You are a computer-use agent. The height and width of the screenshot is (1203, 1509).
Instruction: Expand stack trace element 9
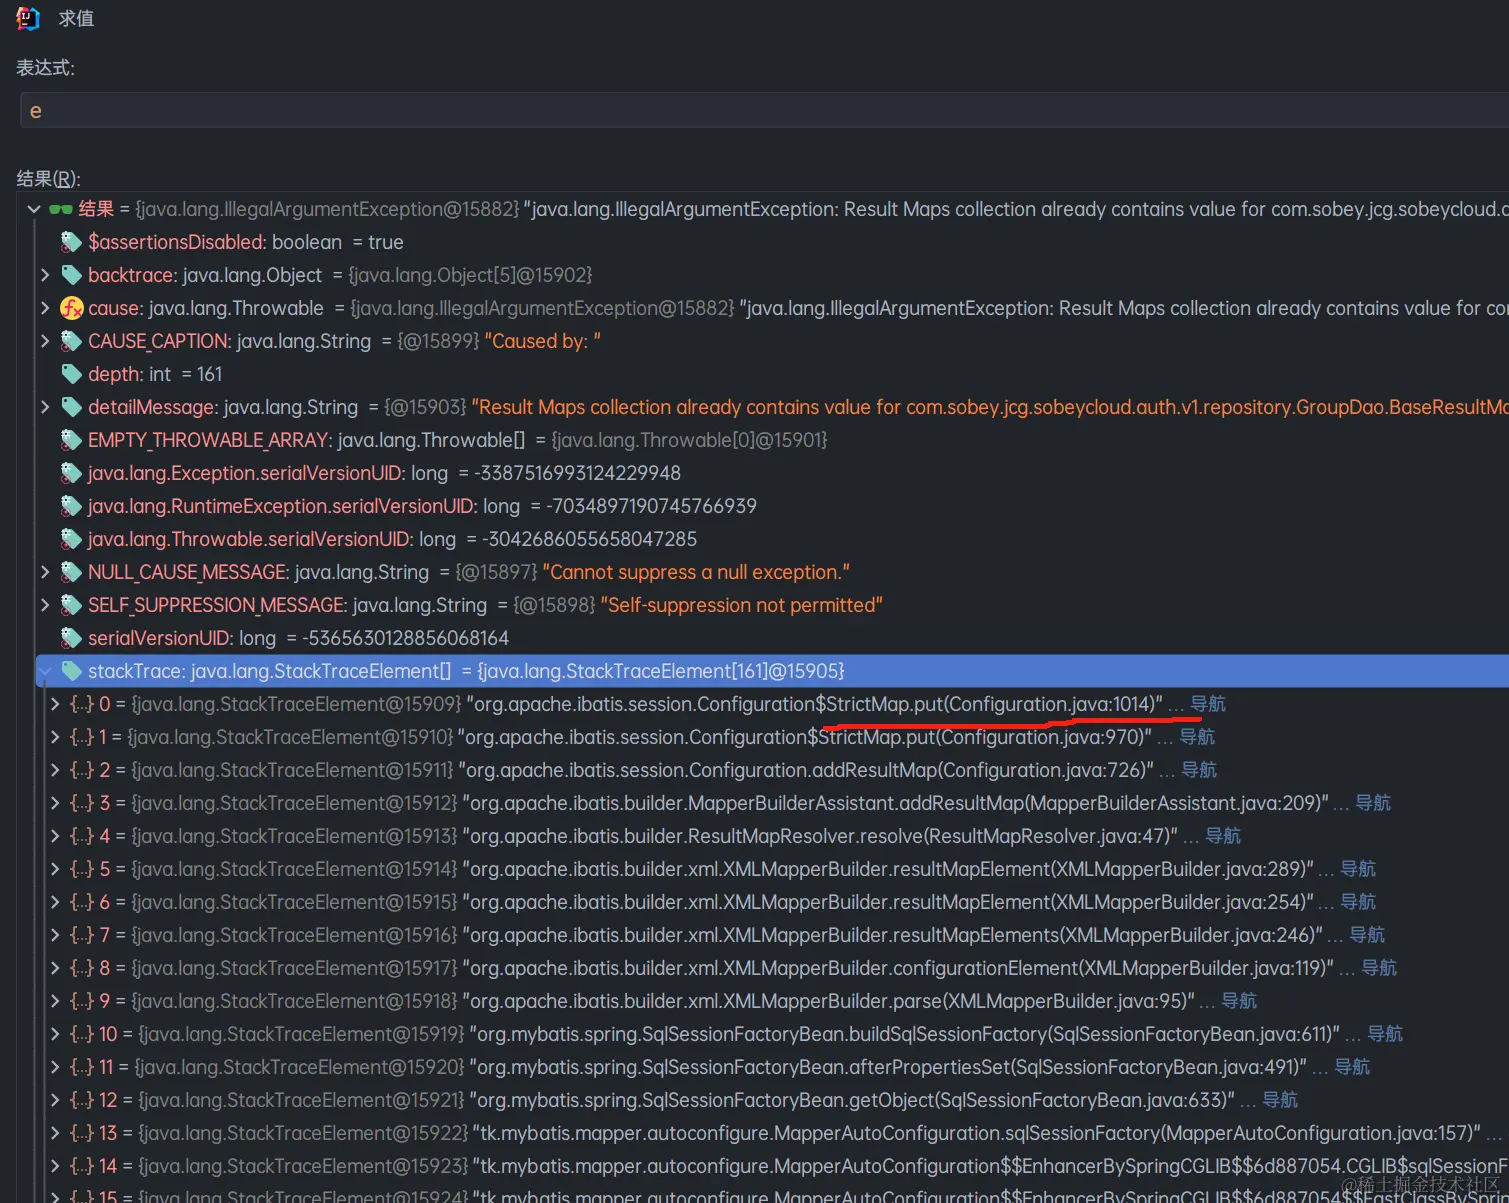pos(56,1001)
